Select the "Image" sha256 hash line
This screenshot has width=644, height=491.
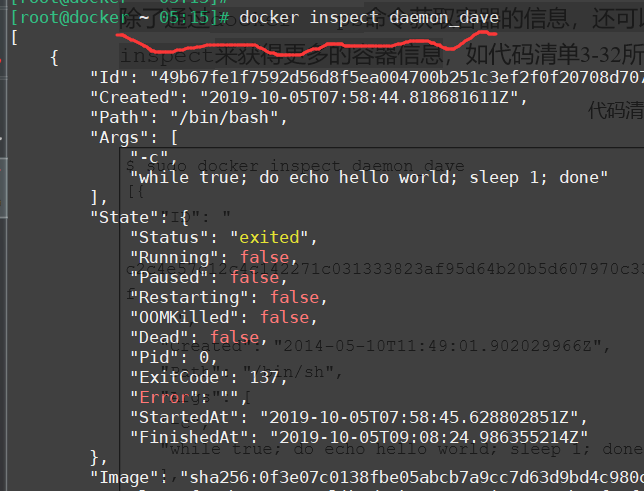(367, 477)
